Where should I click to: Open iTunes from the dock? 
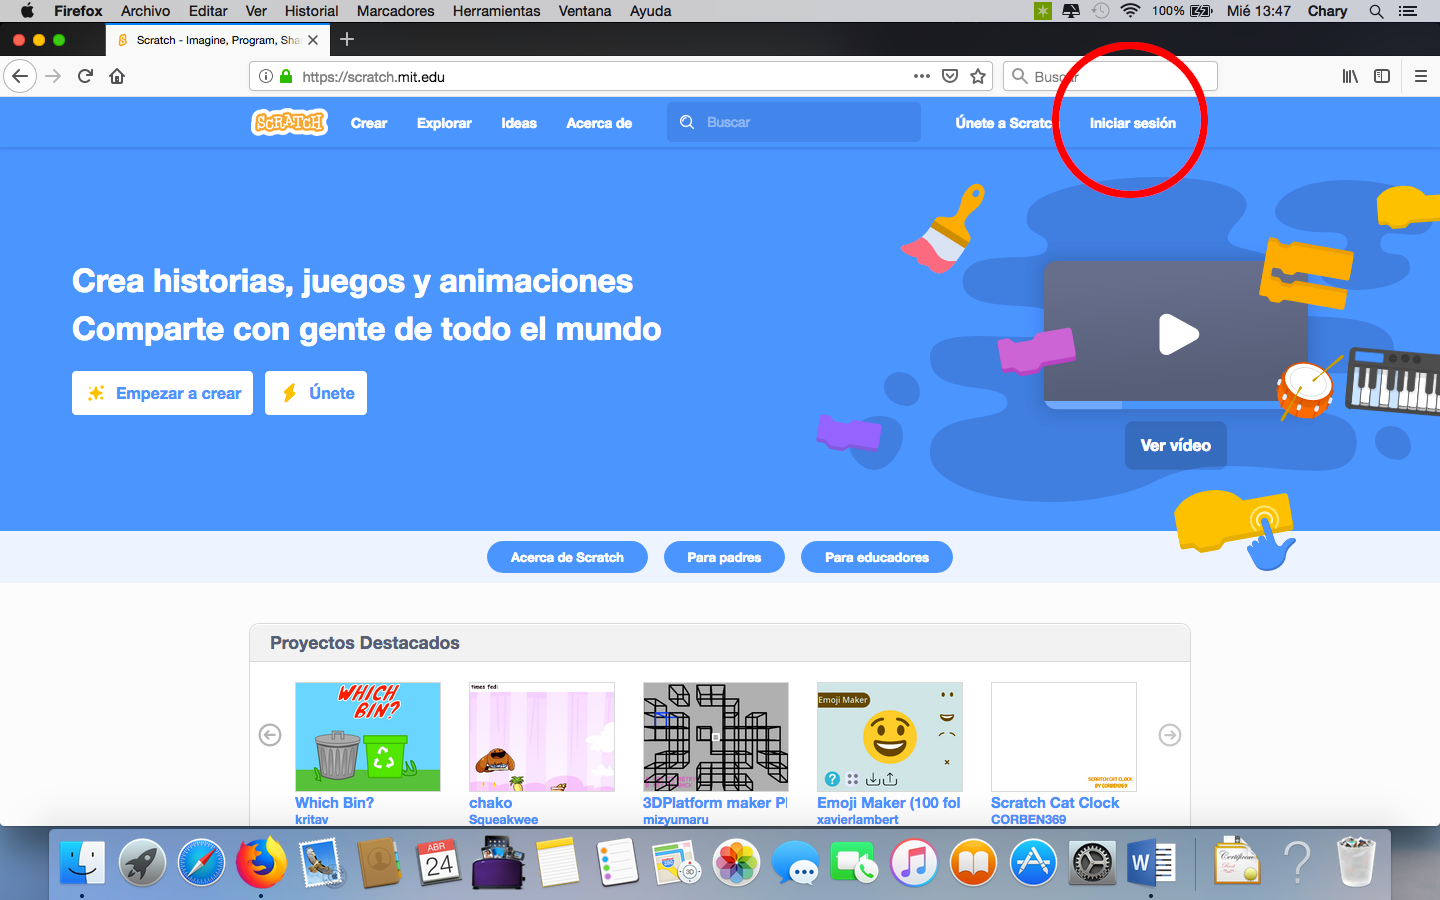pyautogui.click(x=914, y=862)
